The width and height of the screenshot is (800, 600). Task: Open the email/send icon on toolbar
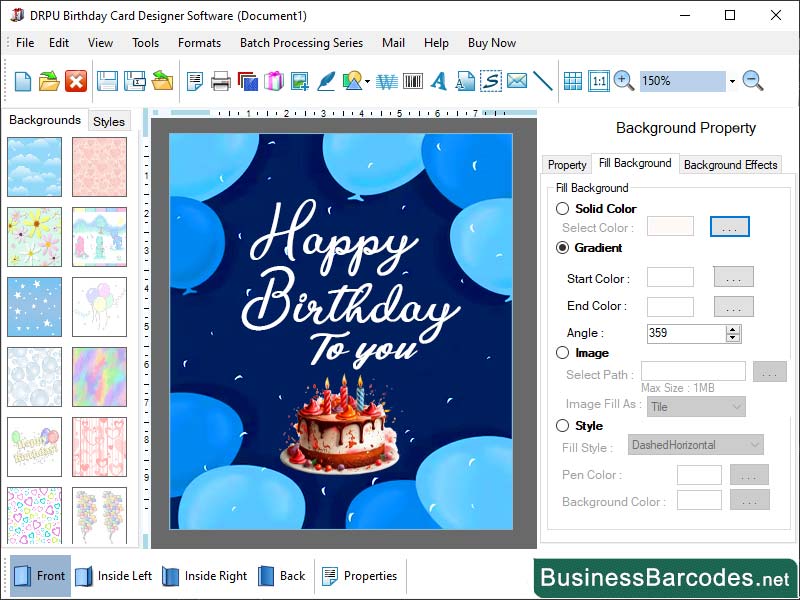click(x=518, y=82)
